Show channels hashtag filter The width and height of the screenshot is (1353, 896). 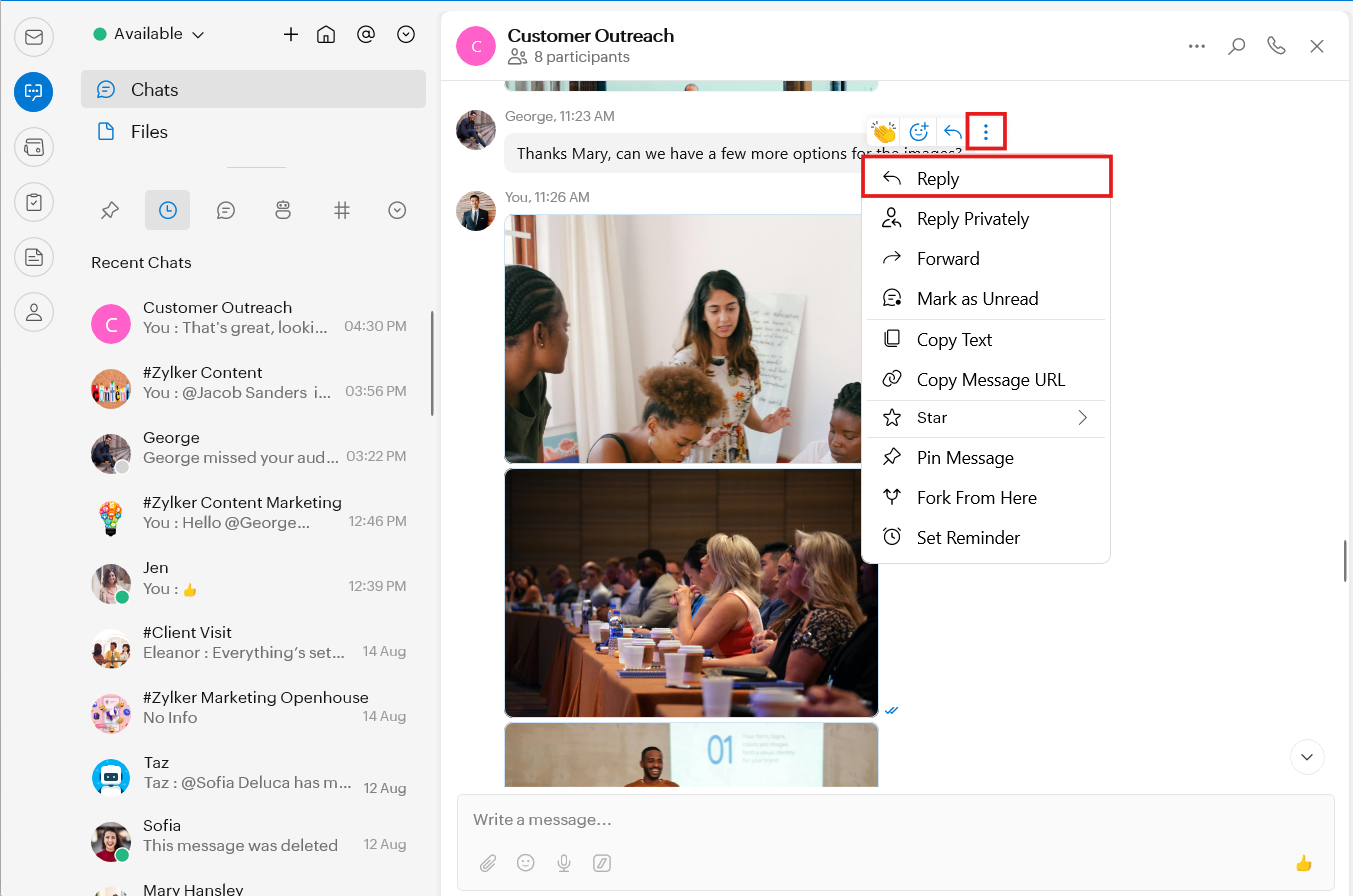342,210
